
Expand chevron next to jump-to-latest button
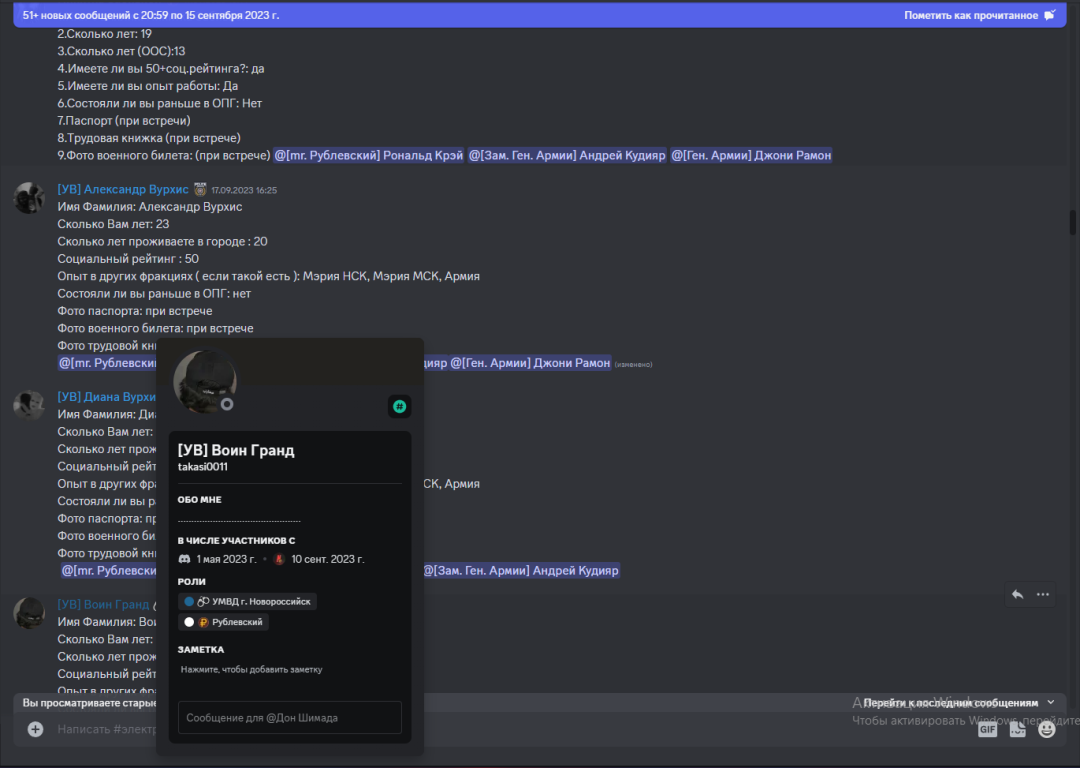point(1050,703)
